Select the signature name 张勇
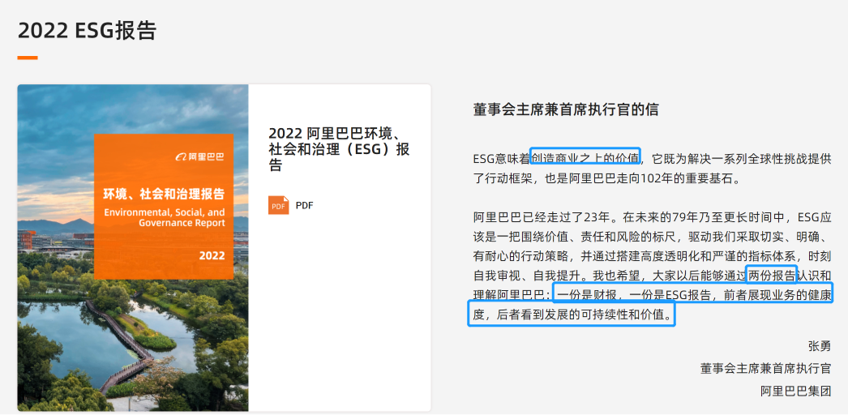The height and width of the screenshot is (415, 848). 819,346
